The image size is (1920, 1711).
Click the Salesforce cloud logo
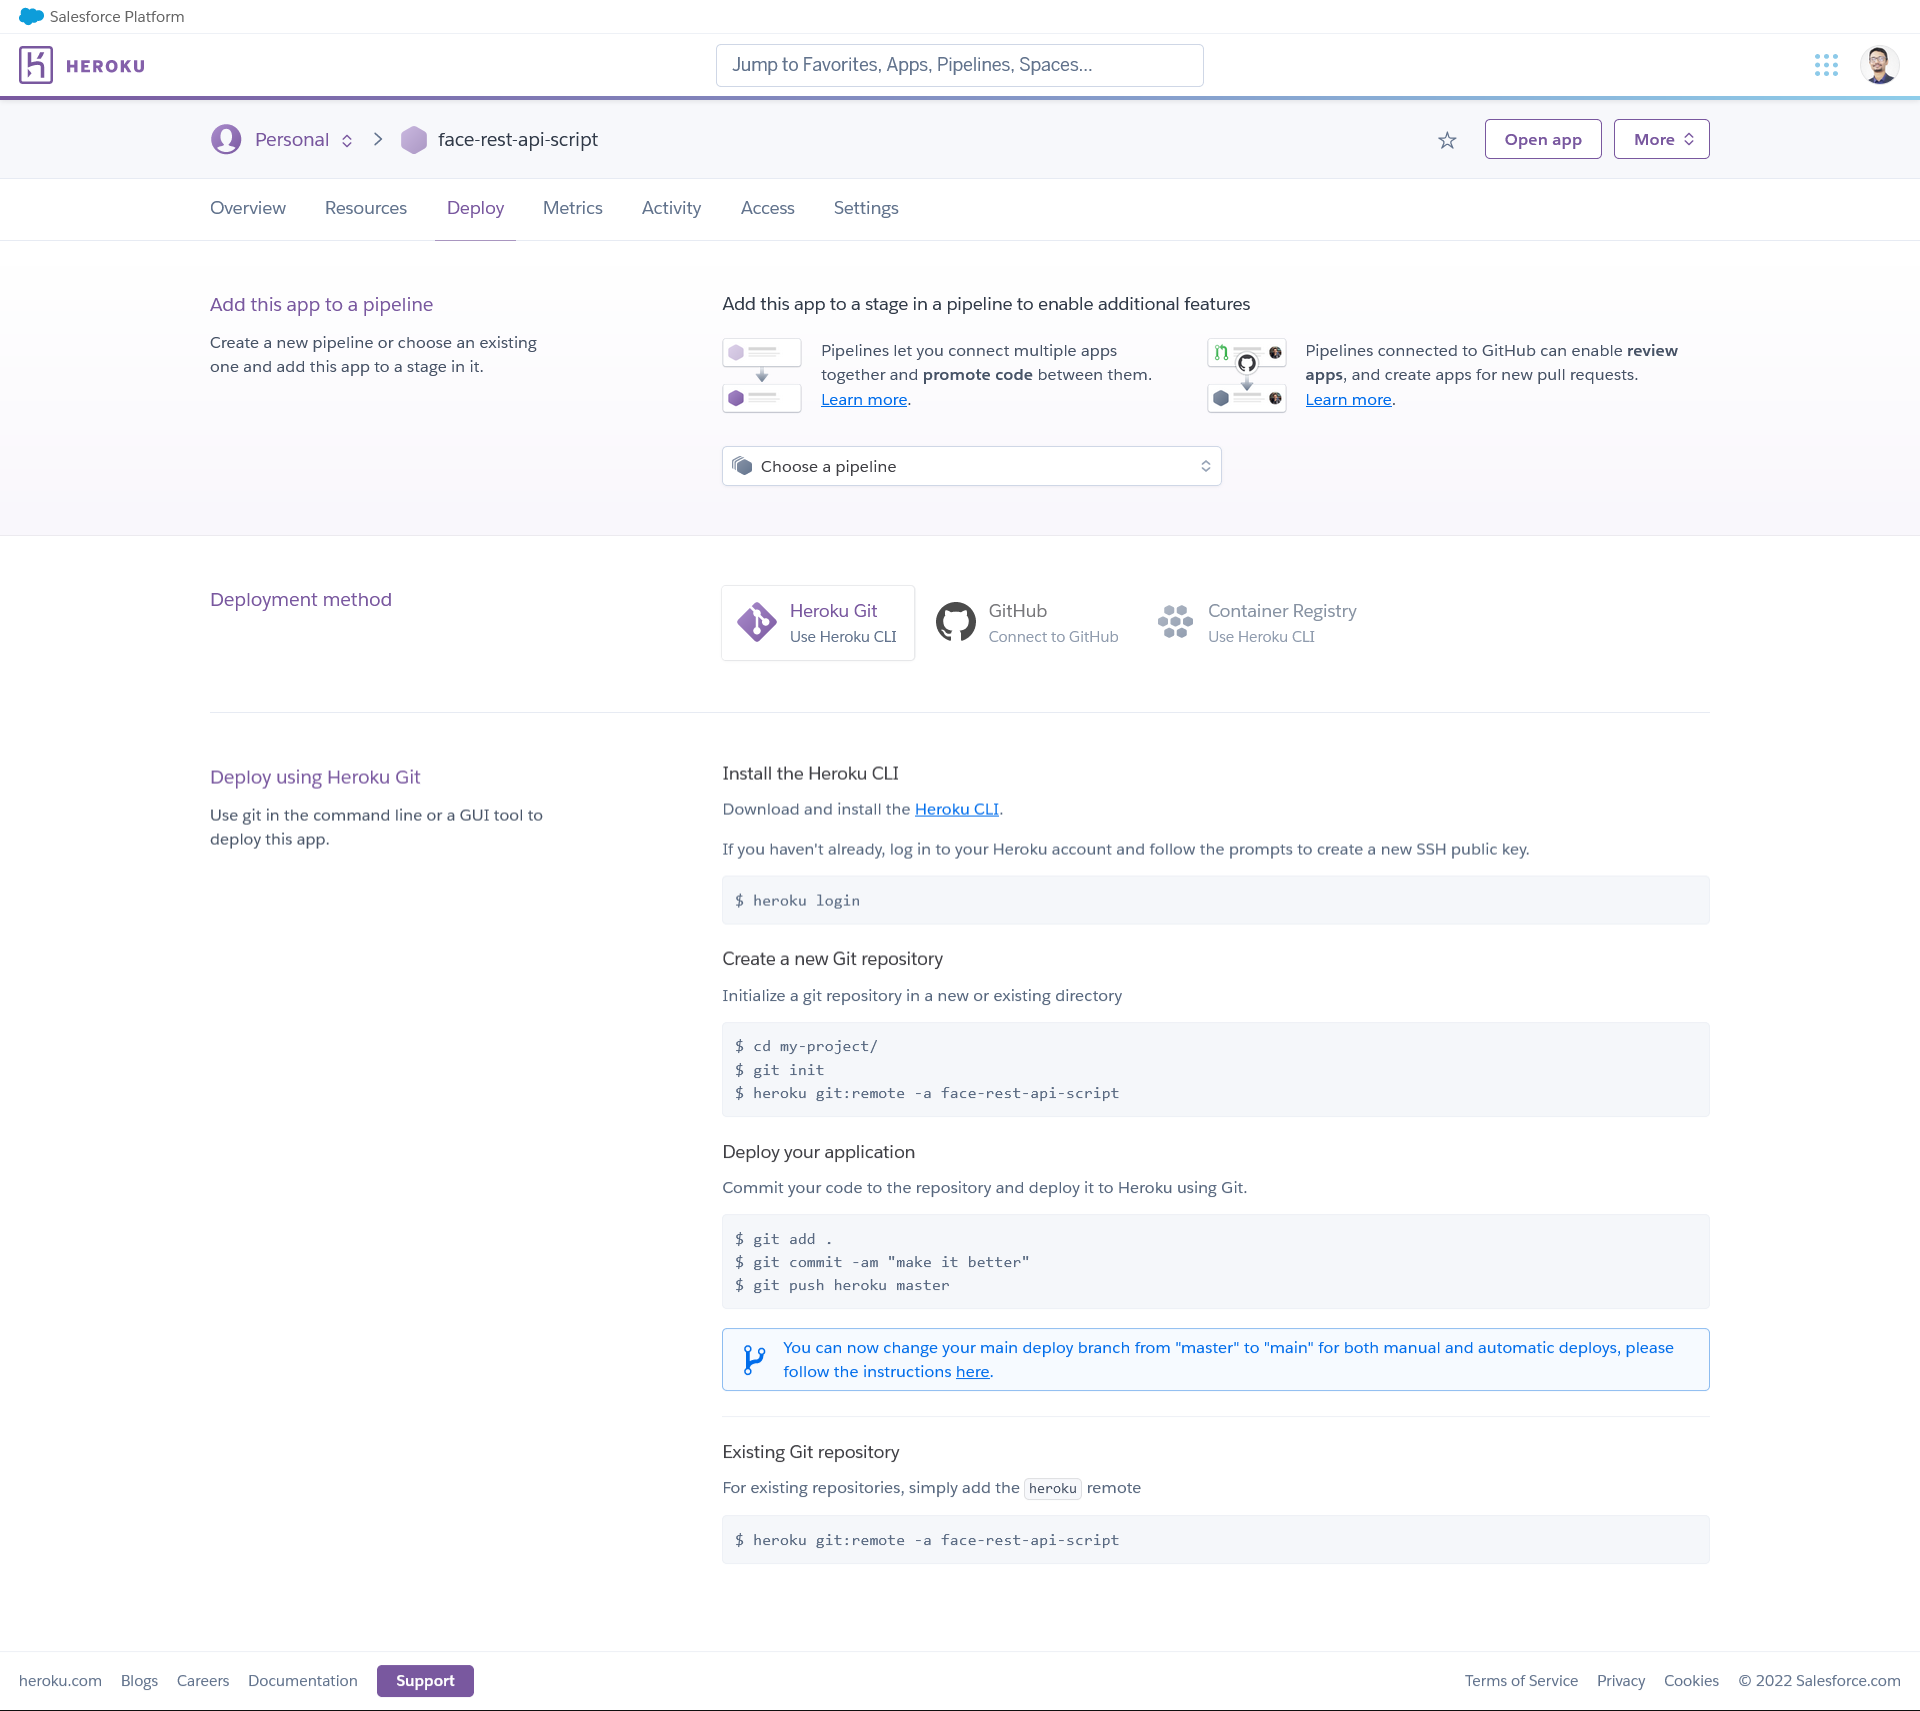(x=31, y=16)
